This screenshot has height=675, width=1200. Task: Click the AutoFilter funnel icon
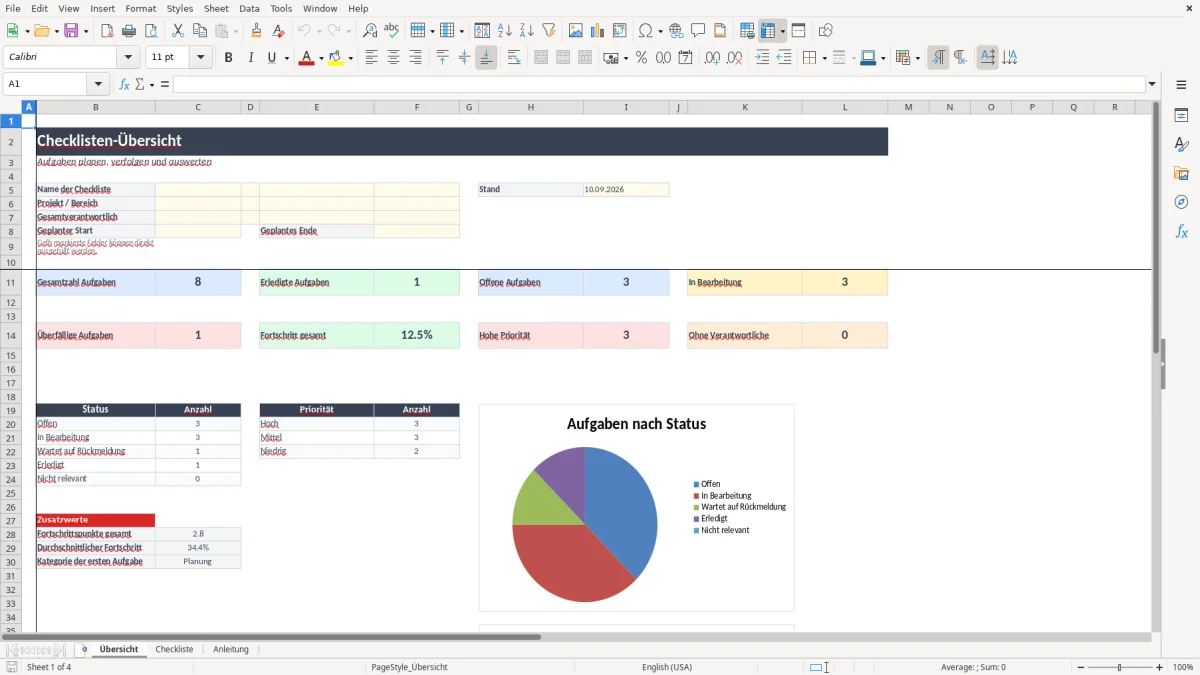pyautogui.click(x=548, y=31)
